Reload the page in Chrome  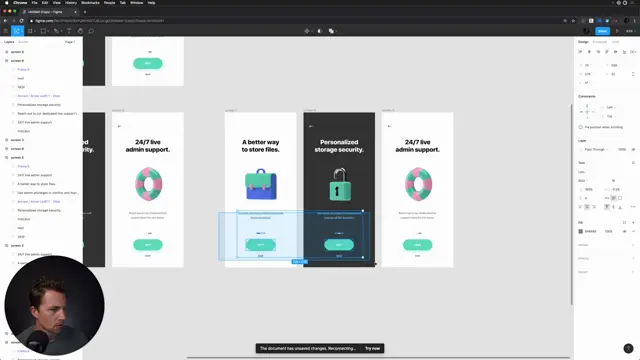tap(21, 21)
